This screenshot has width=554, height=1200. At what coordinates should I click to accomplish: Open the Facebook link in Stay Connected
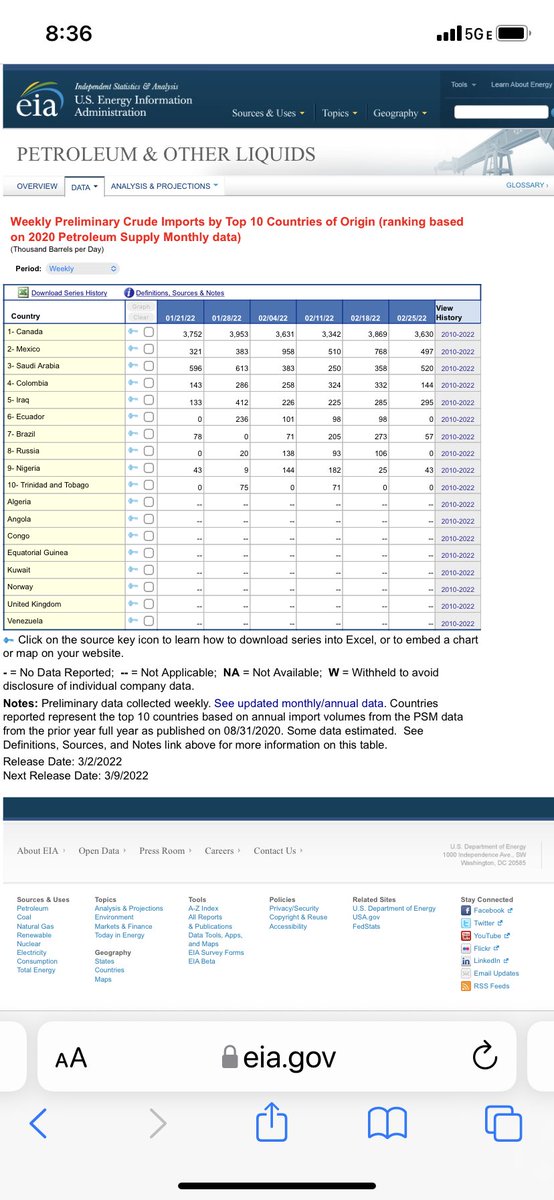[485, 910]
